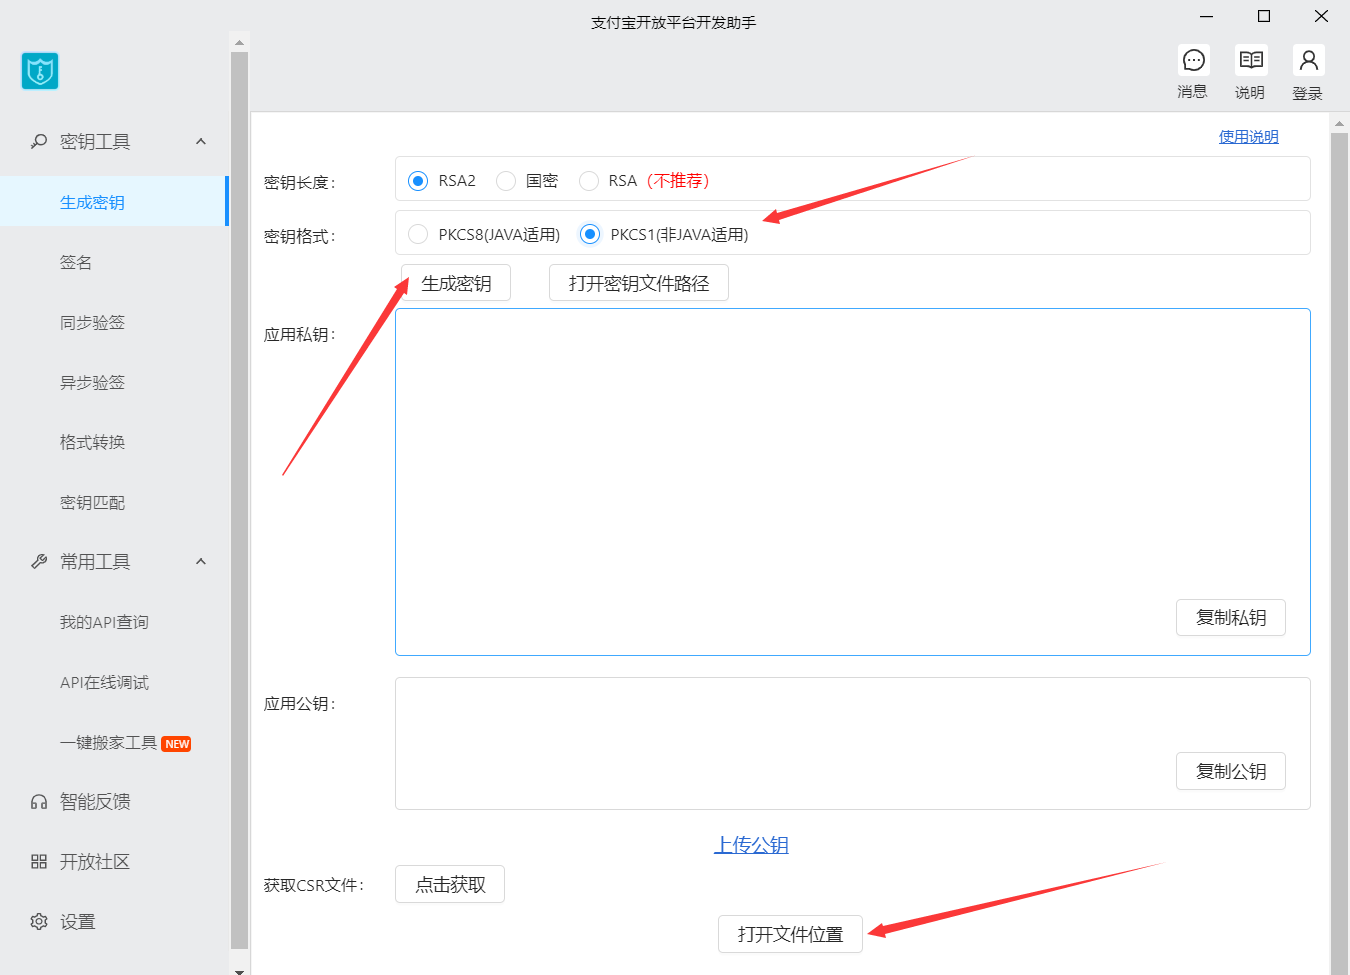
Task: Click the 获取CSR文件: label
Action: (314, 885)
